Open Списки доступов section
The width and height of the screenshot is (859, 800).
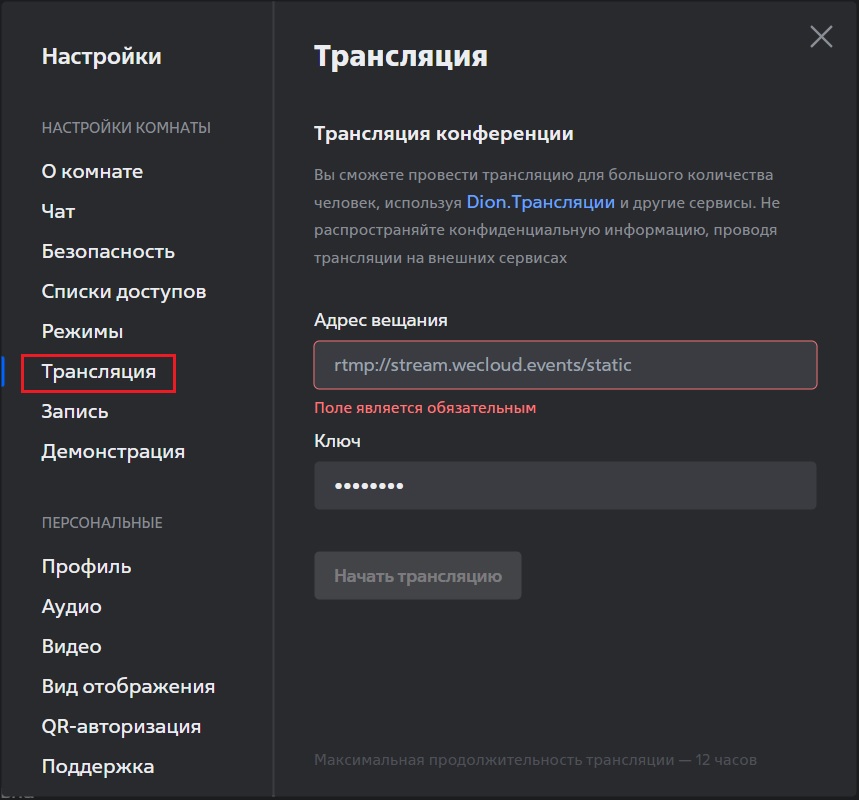[124, 292]
